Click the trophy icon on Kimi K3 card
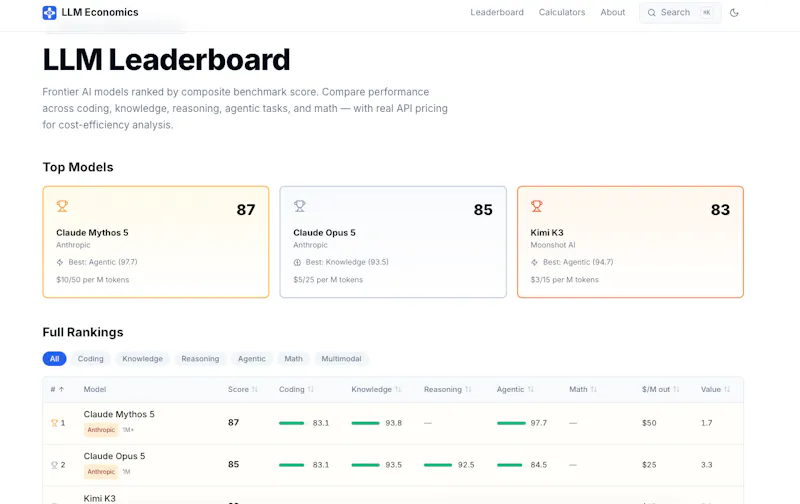 pos(536,206)
